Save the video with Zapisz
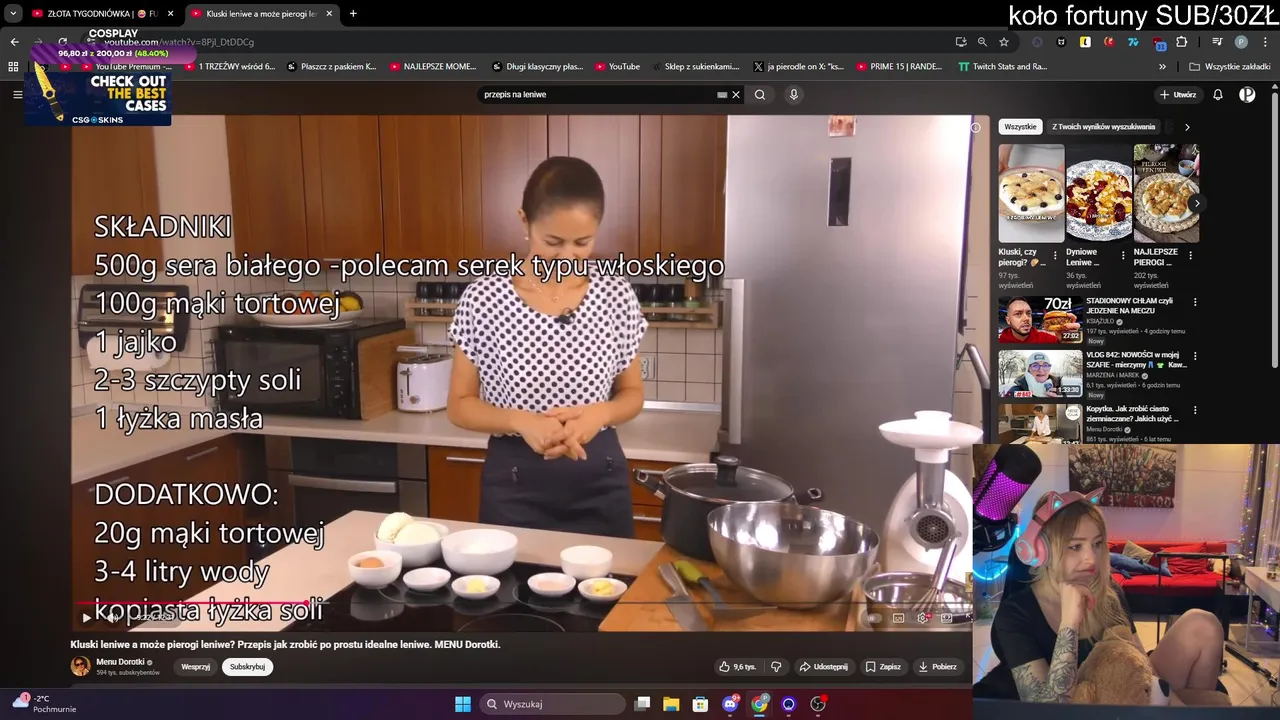Image resolution: width=1280 pixels, height=720 pixels. [883, 667]
